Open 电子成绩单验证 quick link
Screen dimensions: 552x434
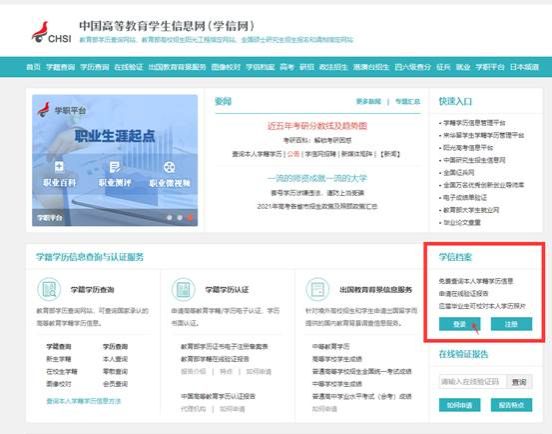(465, 197)
